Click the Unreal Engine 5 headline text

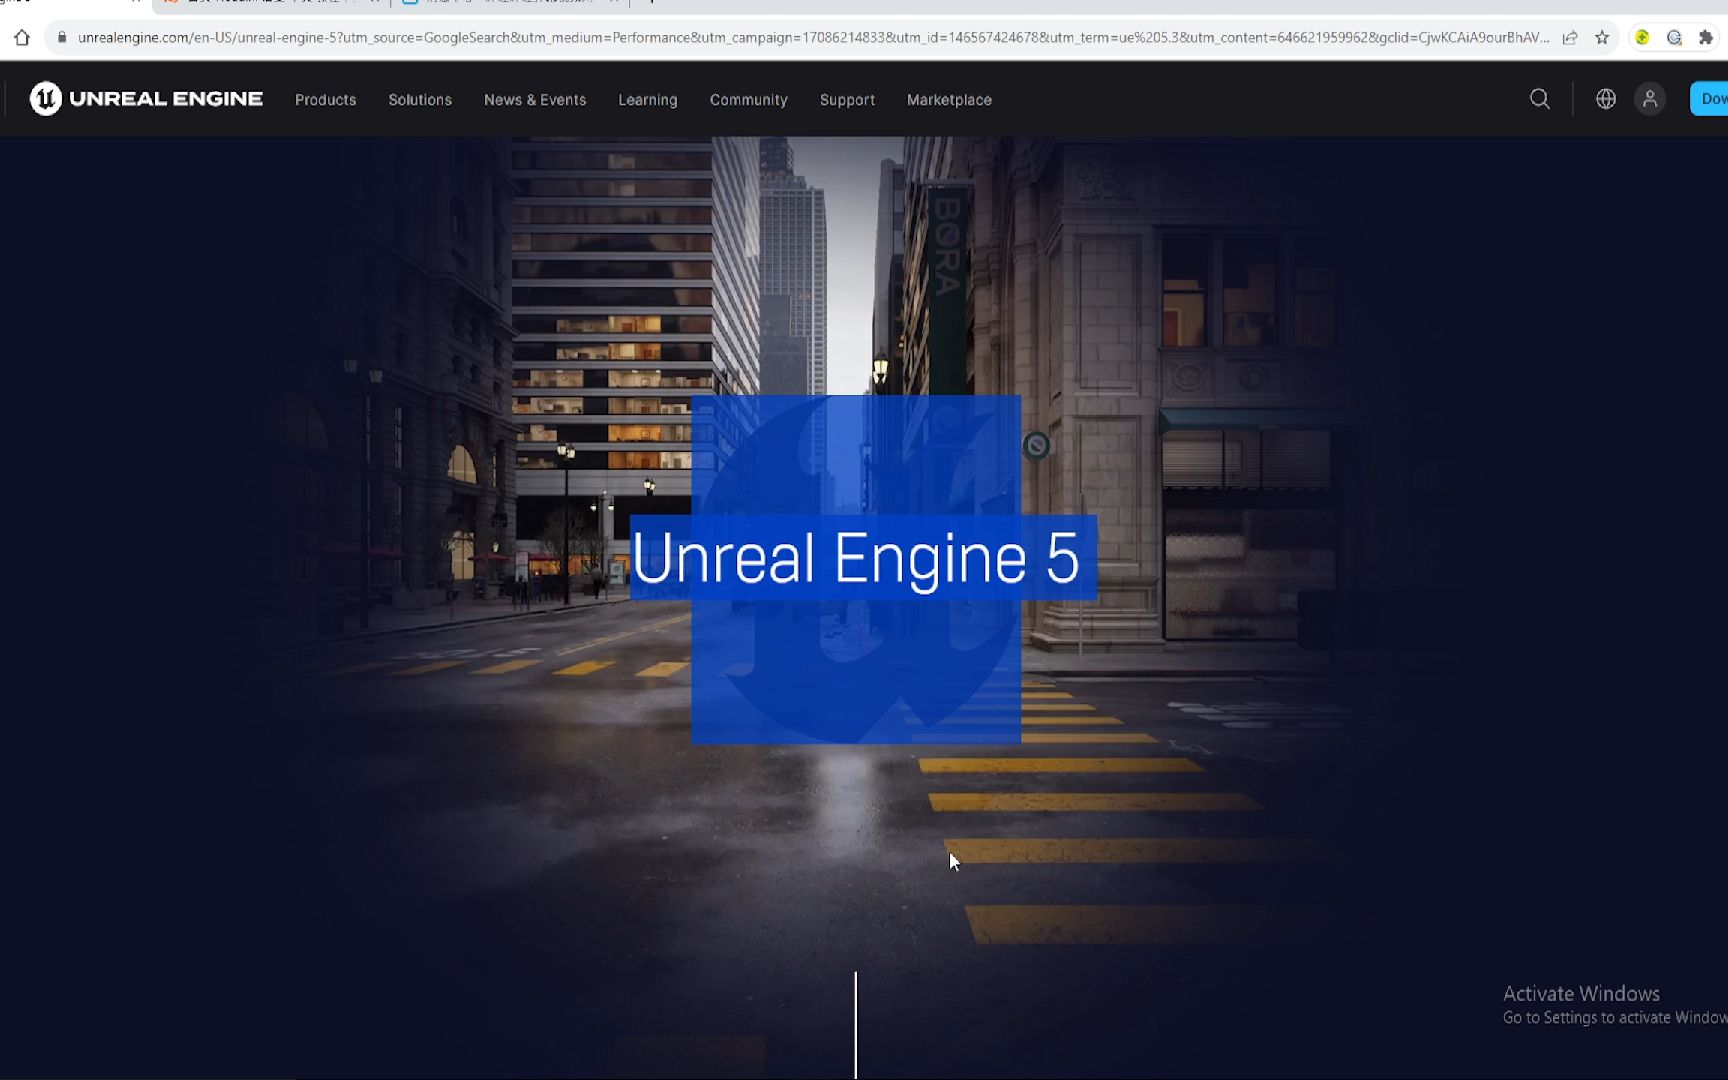coord(856,558)
